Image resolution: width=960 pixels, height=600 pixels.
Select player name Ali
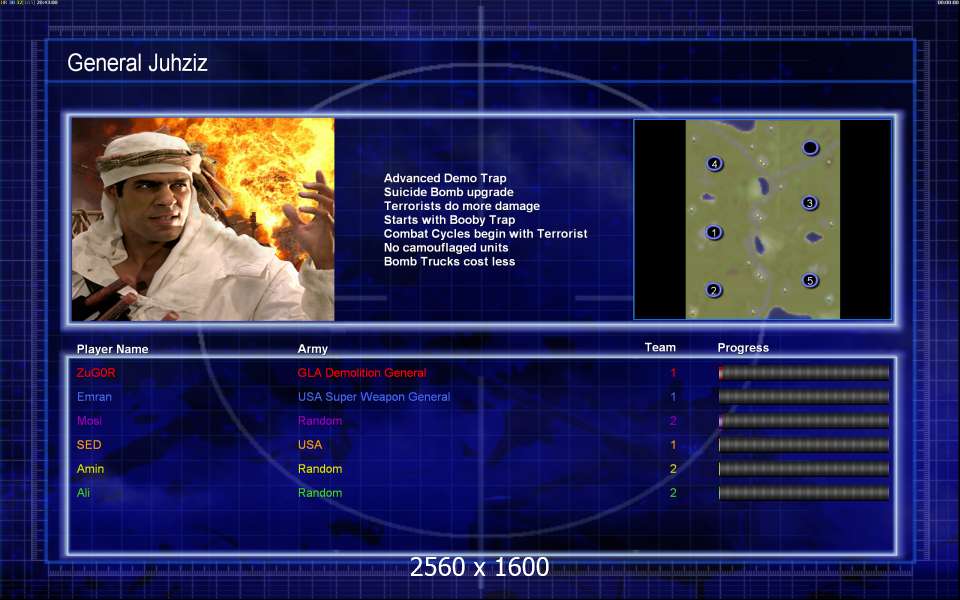click(x=83, y=492)
